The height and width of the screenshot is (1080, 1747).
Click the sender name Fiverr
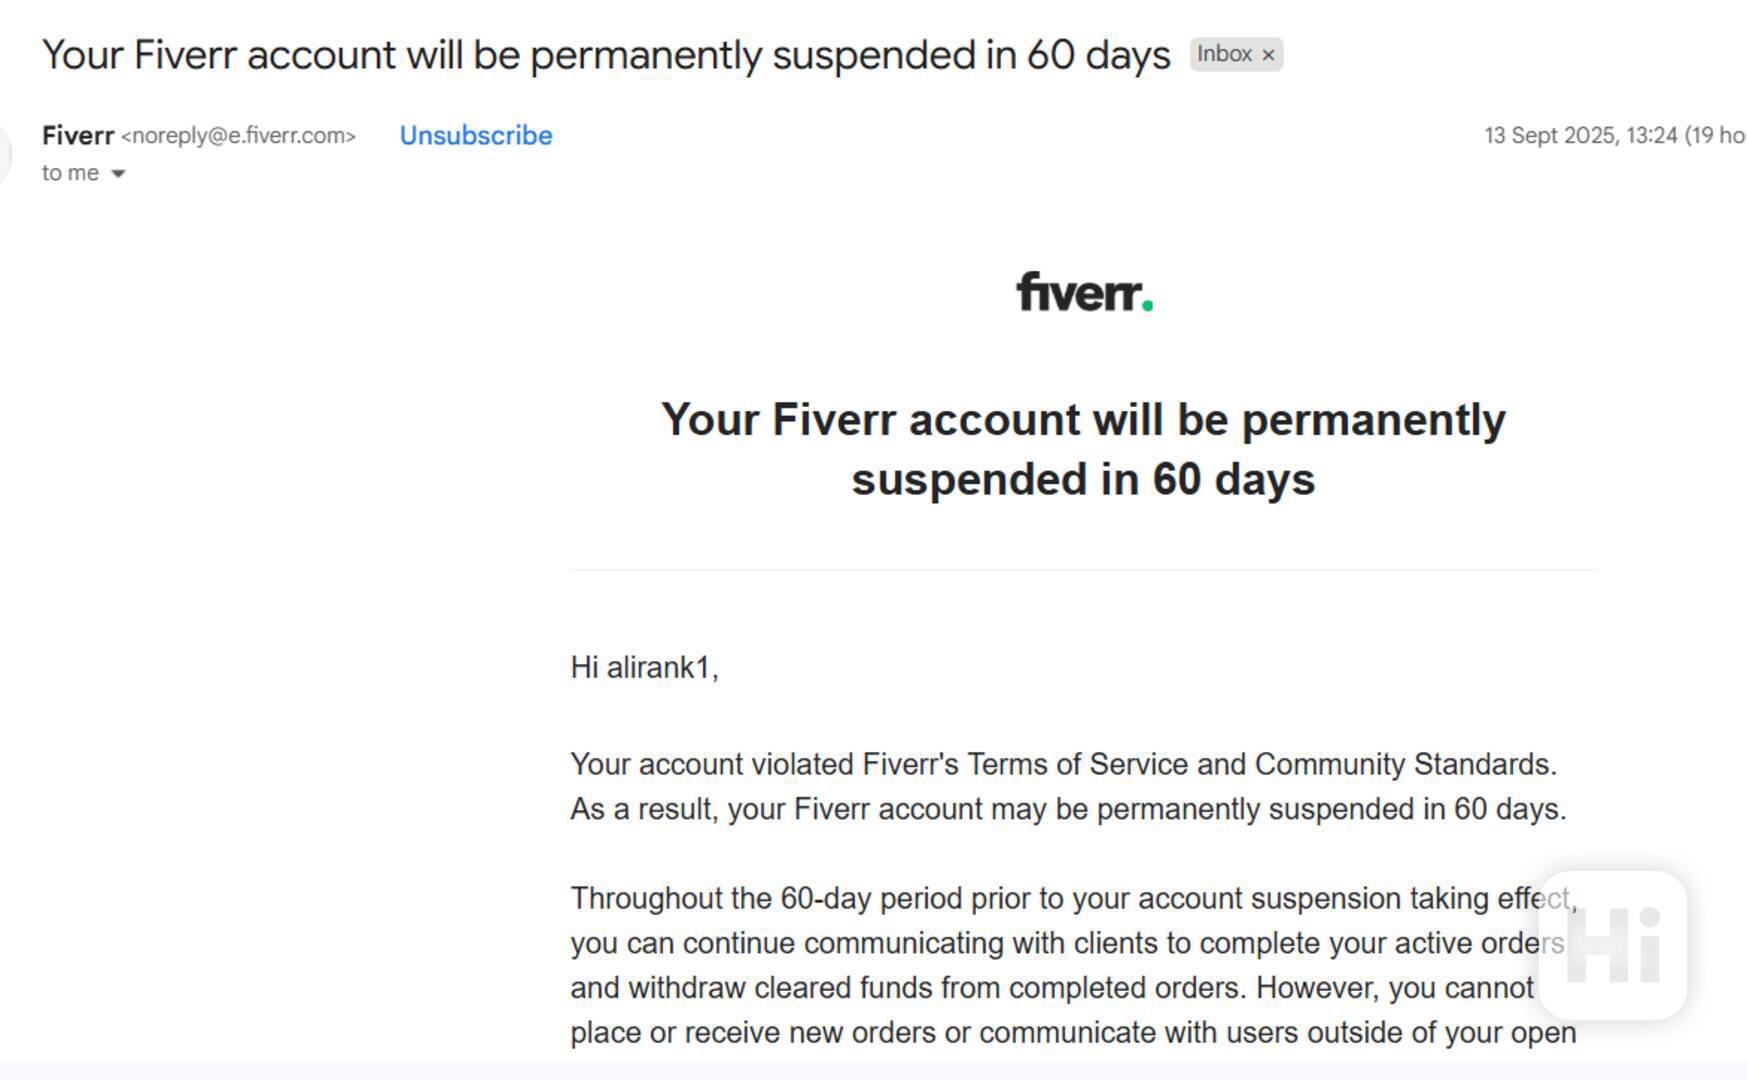pos(78,135)
